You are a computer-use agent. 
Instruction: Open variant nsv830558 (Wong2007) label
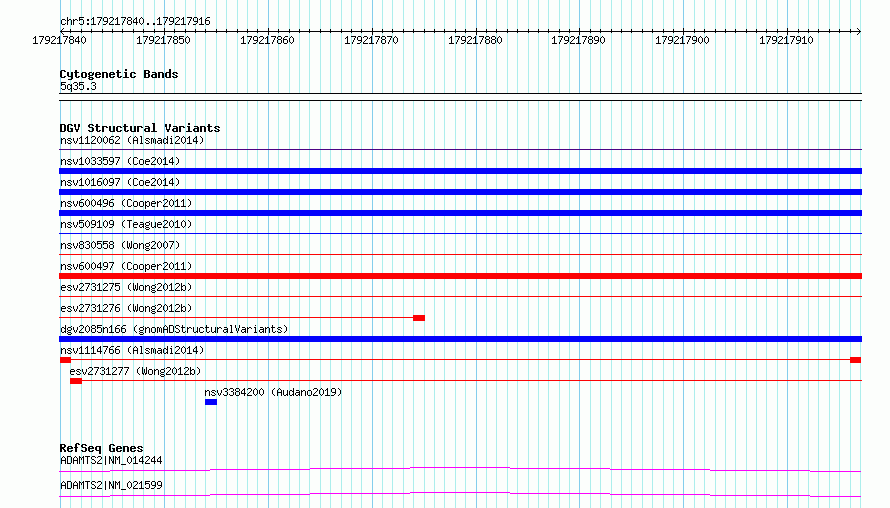click(x=120, y=245)
